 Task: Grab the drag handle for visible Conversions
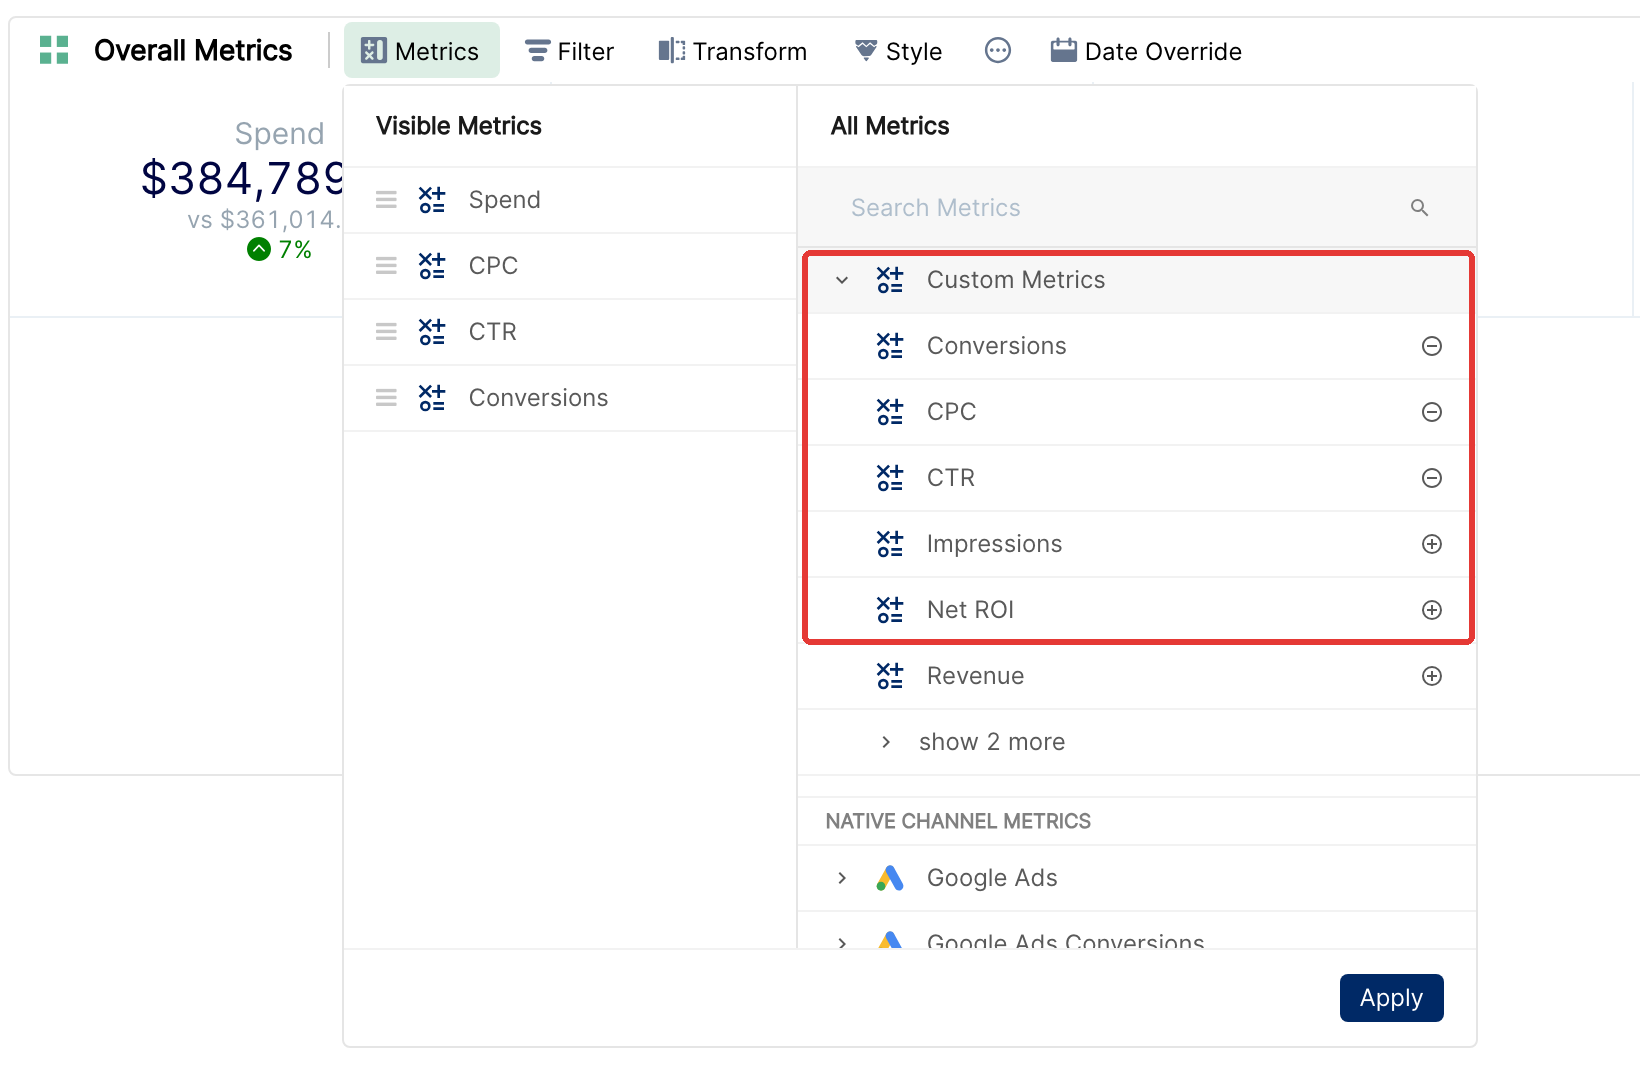386,398
